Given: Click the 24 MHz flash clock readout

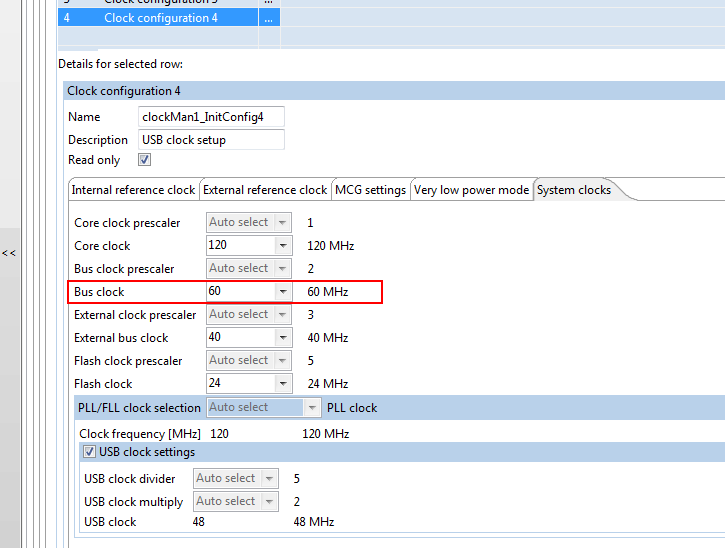Looking at the screenshot, I should point(328,384).
